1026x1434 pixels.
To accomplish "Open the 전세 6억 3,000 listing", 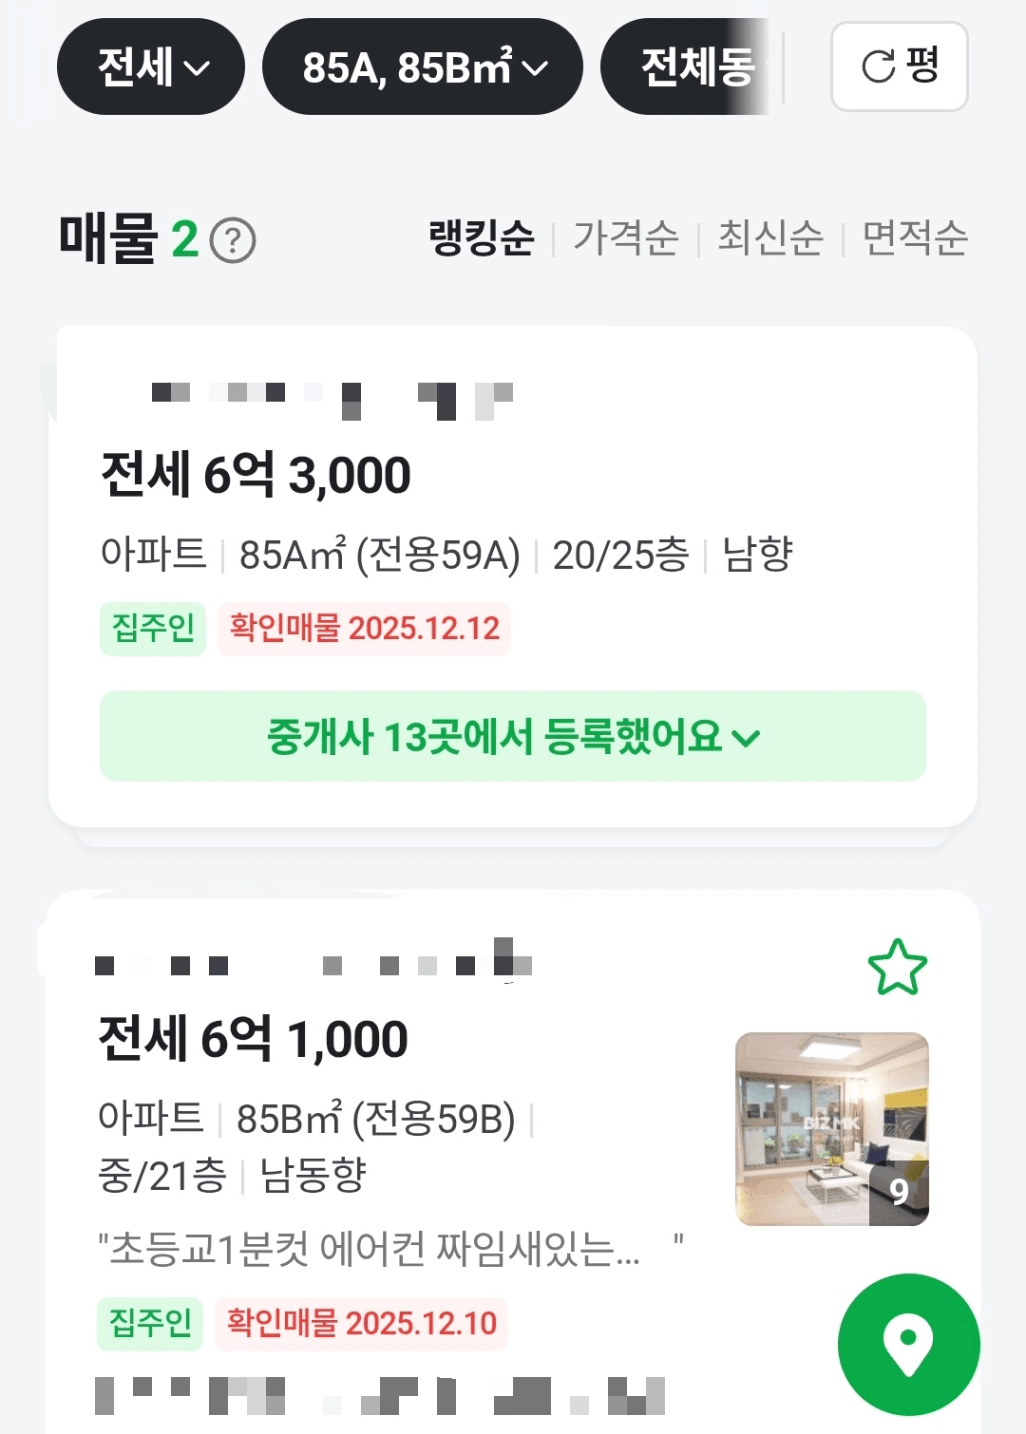I will tap(256, 475).
